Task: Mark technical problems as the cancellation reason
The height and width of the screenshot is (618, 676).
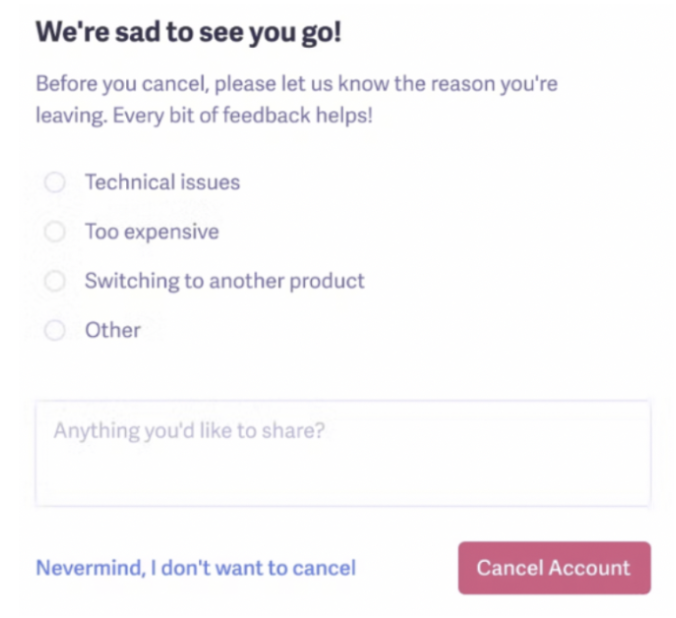Action: tap(55, 182)
